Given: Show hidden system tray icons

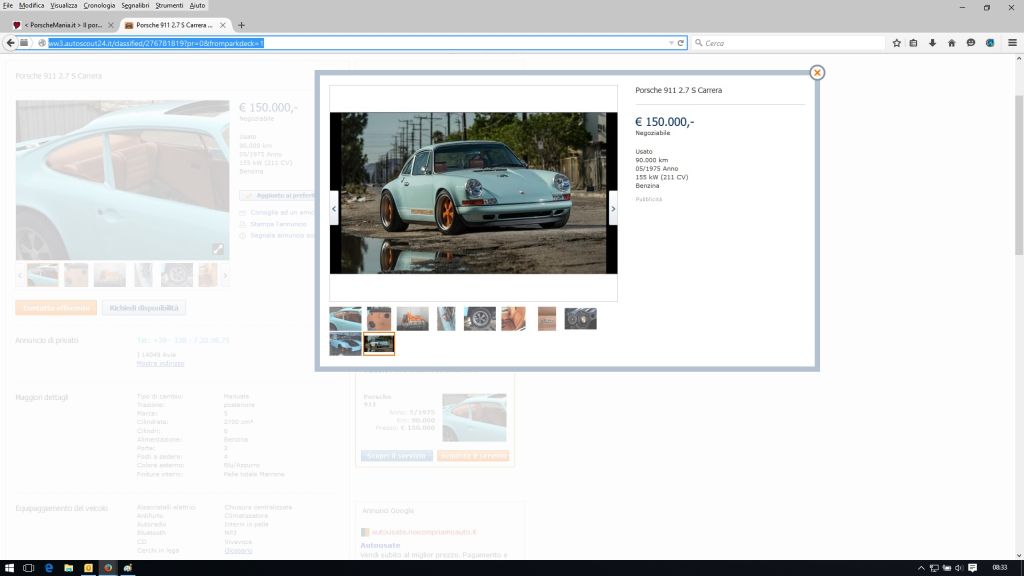Looking at the screenshot, I should (x=921, y=568).
